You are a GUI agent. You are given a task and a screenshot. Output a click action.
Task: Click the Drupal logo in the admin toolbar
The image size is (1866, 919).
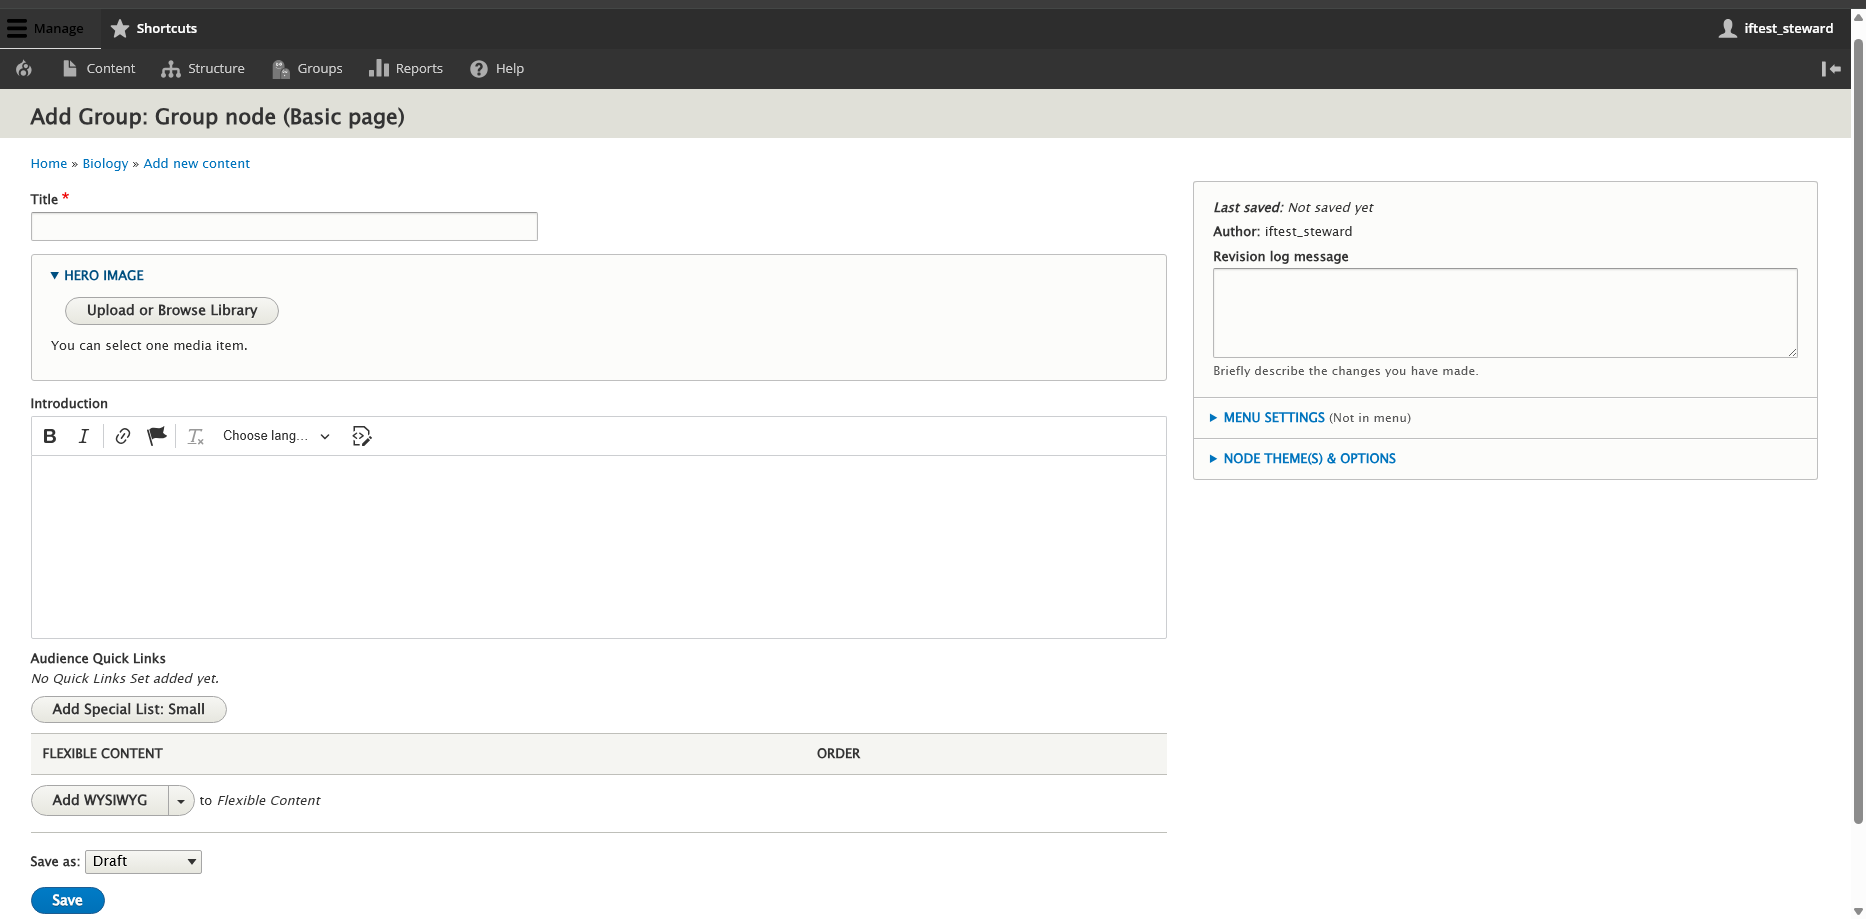(x=23, y=68)
